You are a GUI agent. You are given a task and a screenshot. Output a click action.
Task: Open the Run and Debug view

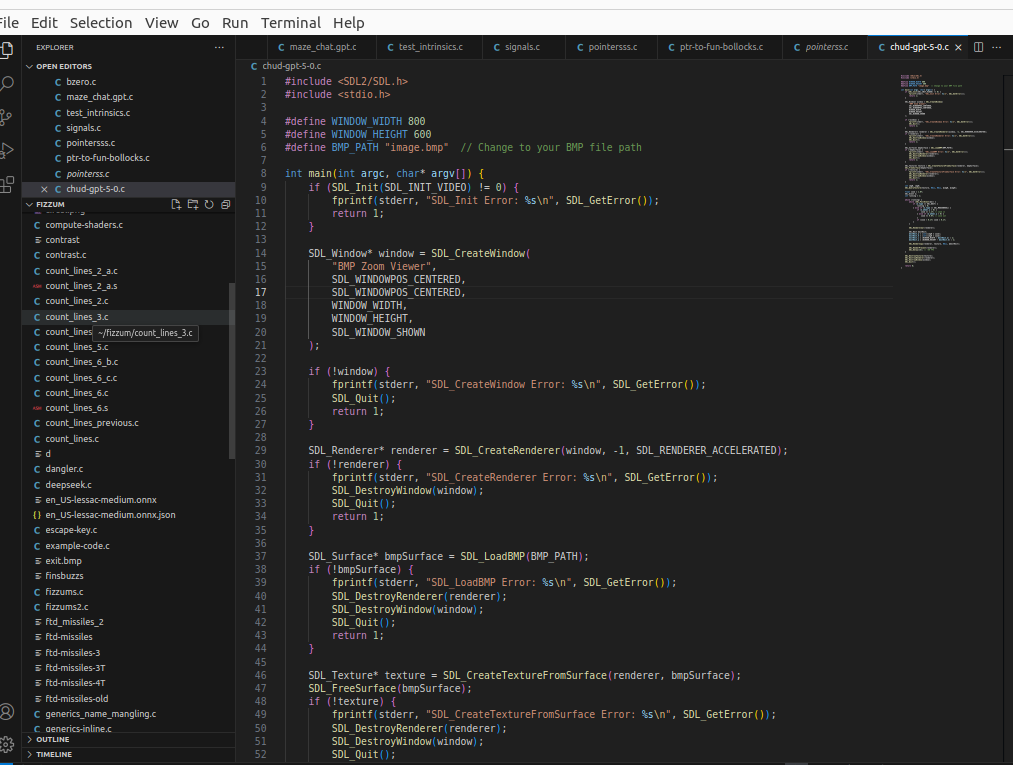click(x=6, y=151)
